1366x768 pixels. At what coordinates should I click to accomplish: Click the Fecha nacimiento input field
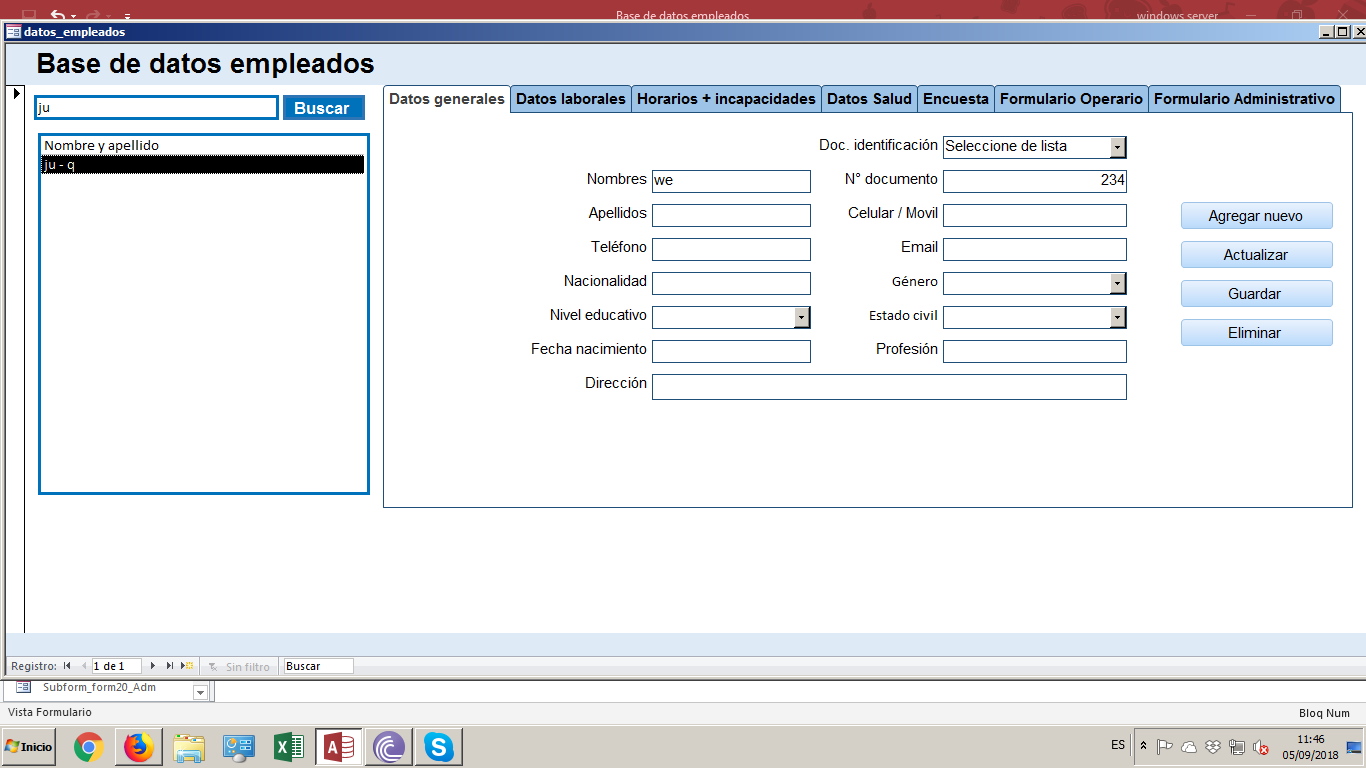pyautogui.click(x=731, y=351)
